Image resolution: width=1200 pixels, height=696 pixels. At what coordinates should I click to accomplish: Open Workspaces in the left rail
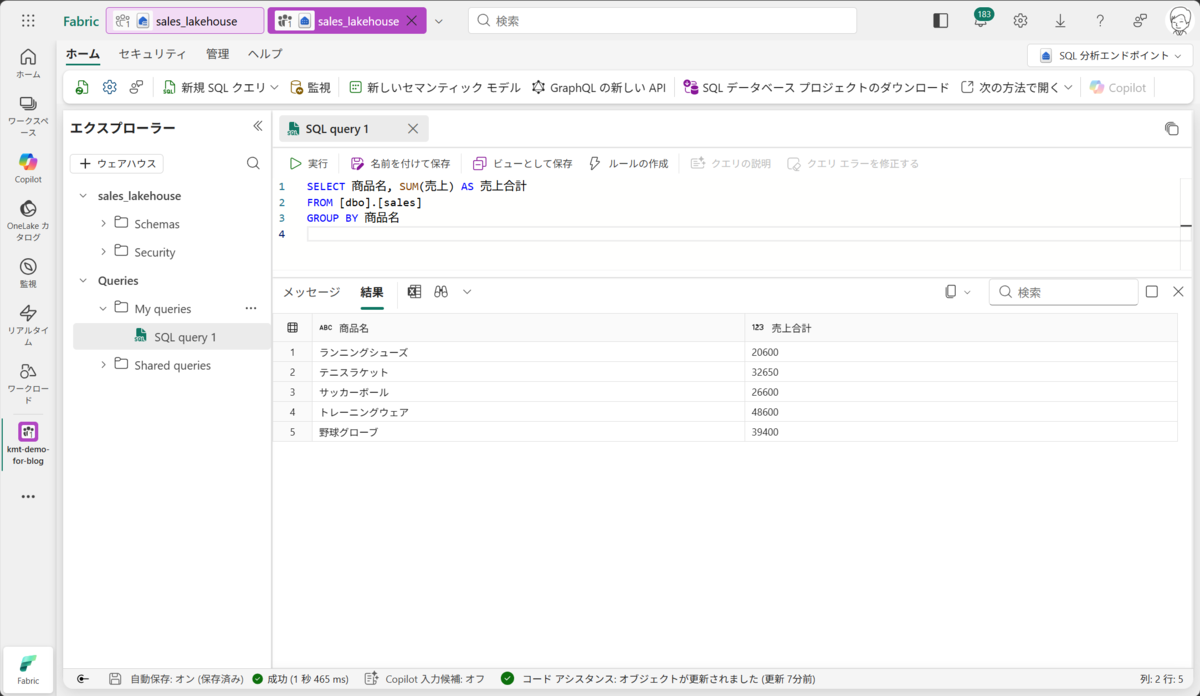pyautogui.click(x=28, y=116)
